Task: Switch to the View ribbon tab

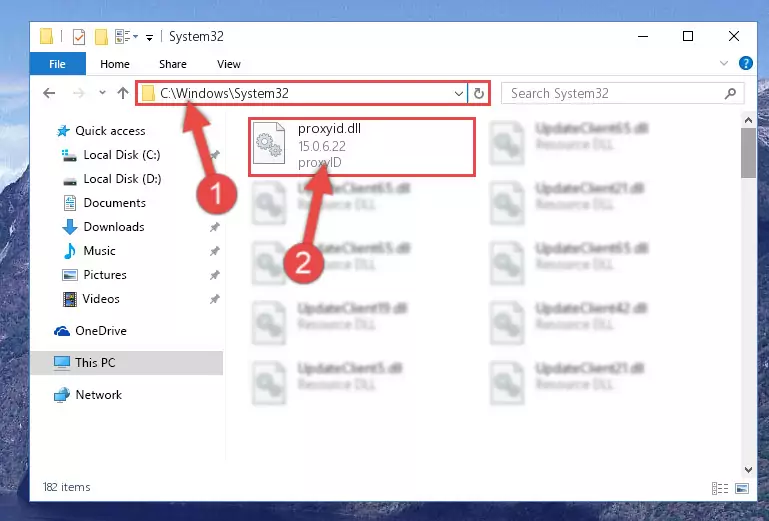Action: 229,64
